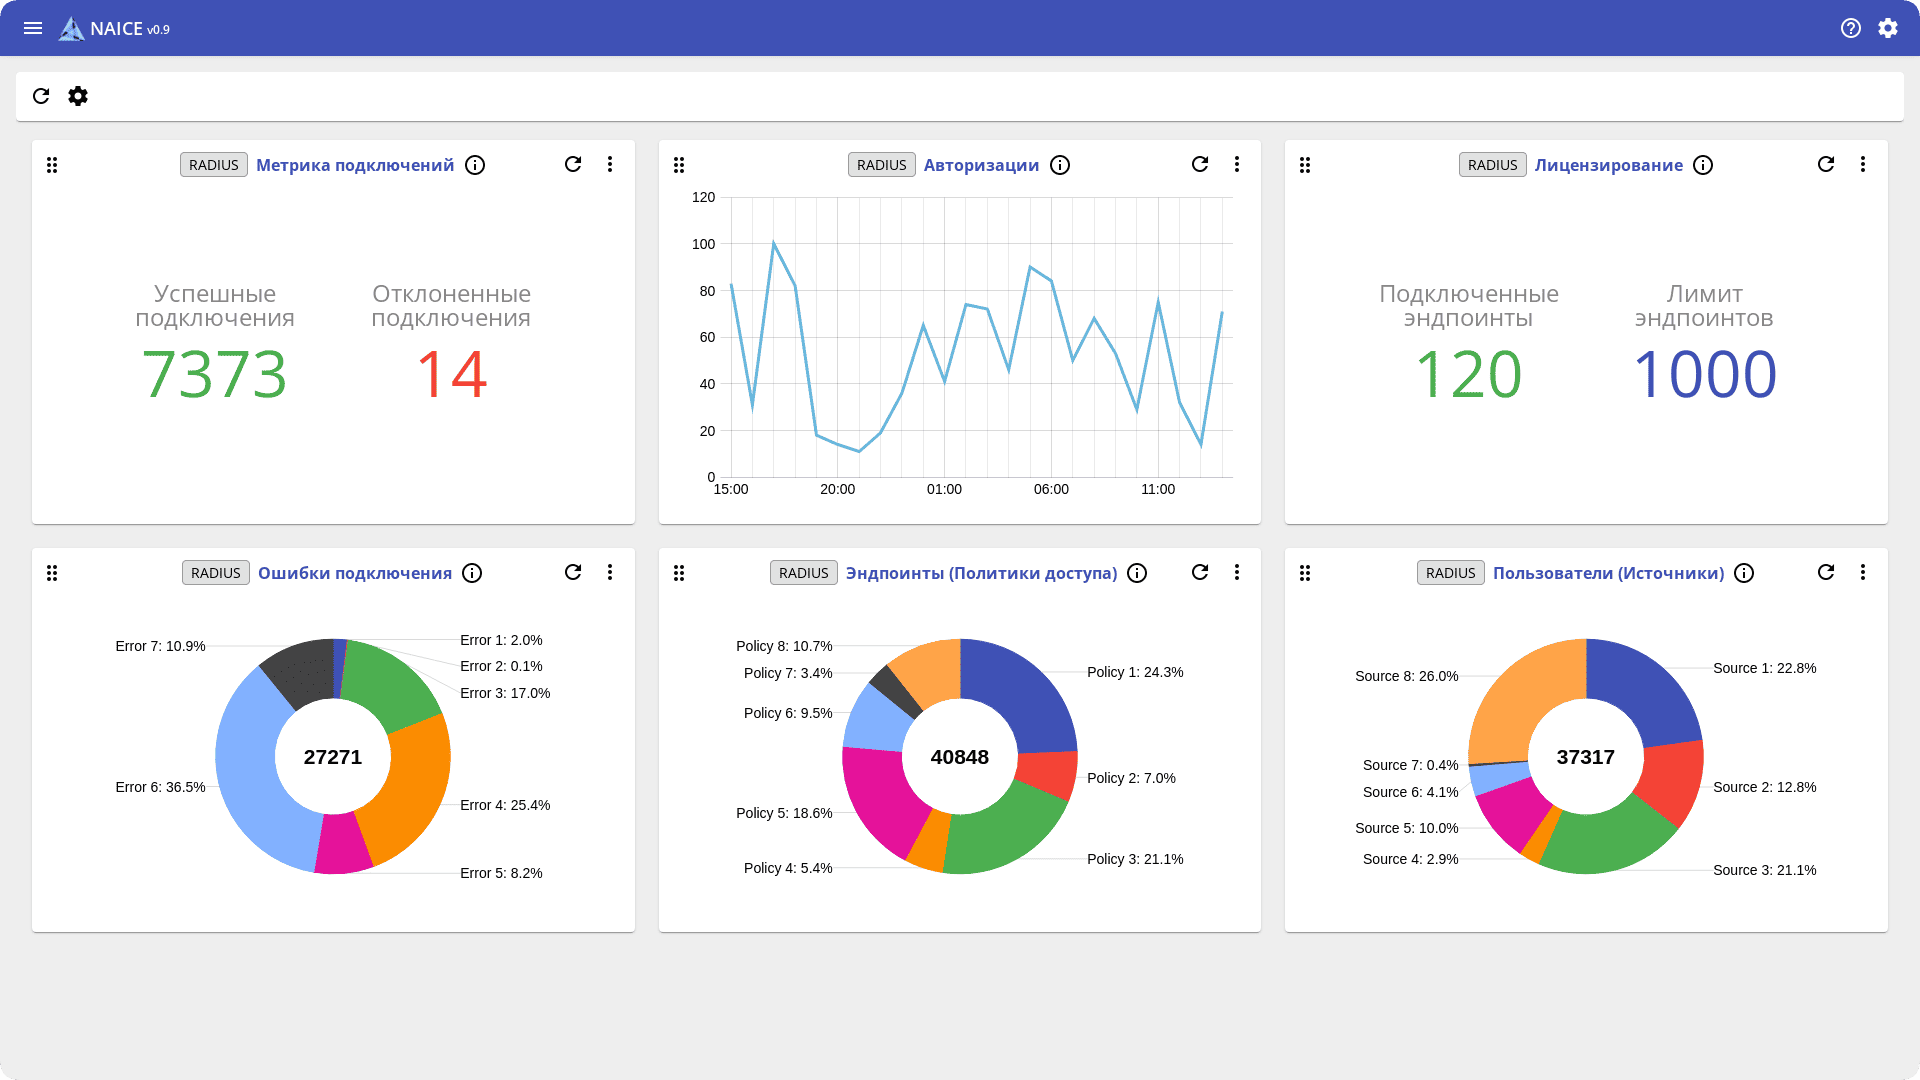
Task: Show info for Метрика подключений widget
Action: coord(475,165)
